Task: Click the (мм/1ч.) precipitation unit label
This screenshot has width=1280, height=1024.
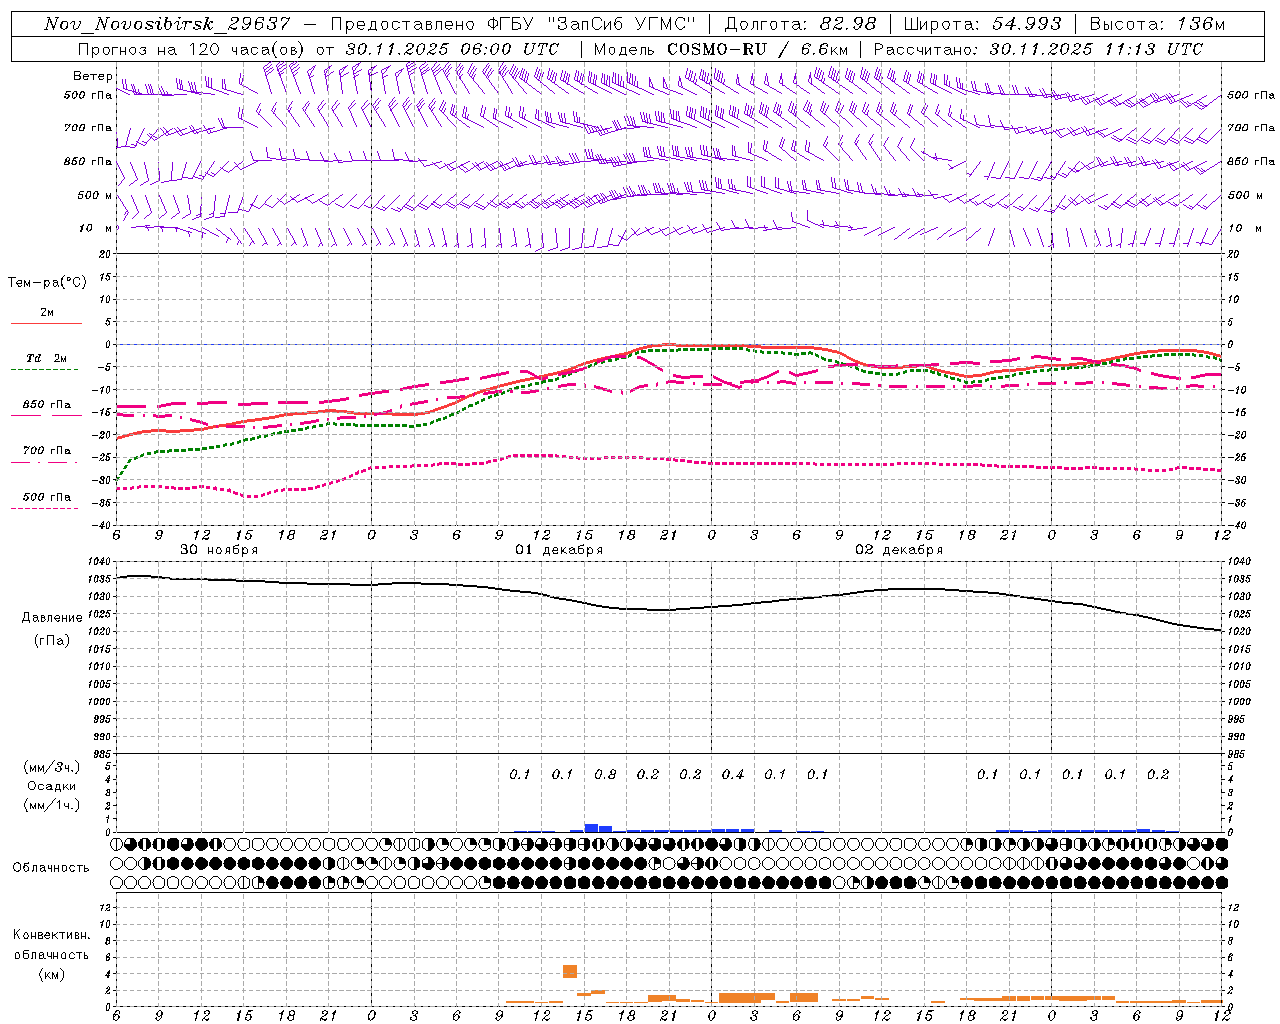Action: [x=52, y=805]
